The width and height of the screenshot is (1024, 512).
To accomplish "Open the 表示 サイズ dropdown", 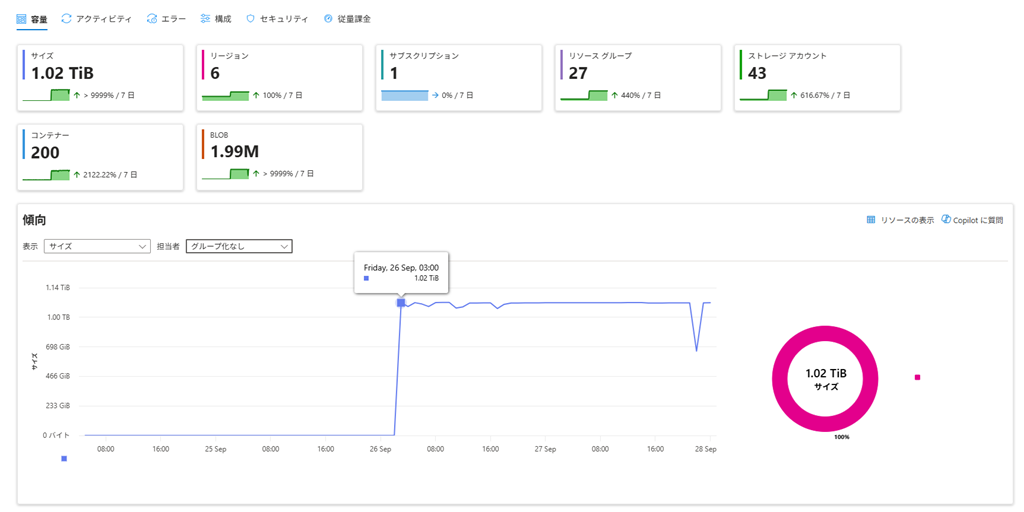I will (97, 246).
